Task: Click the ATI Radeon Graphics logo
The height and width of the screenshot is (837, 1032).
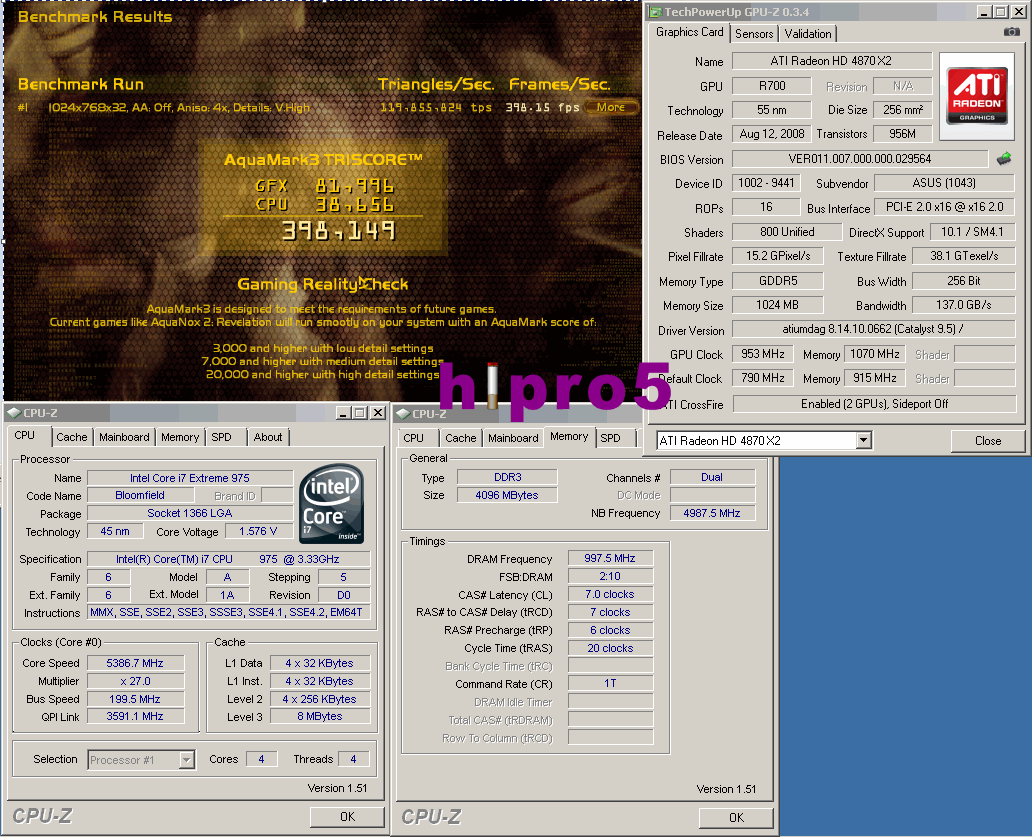Action: [x=977, y=96]
